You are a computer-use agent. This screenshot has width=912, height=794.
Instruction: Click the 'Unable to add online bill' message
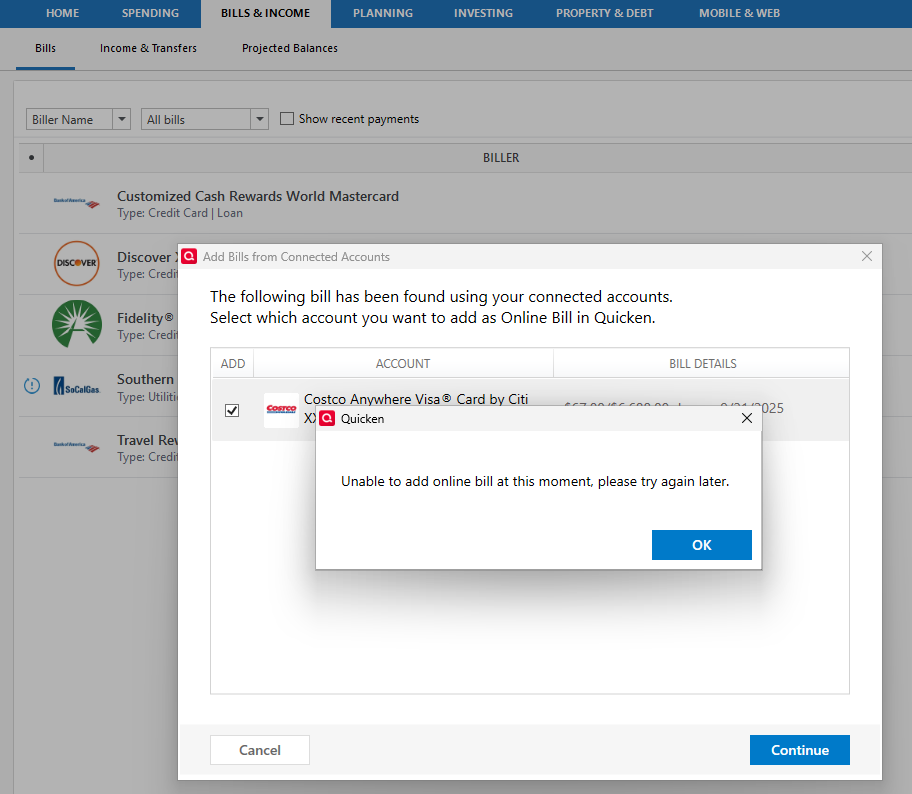[535, 482]
